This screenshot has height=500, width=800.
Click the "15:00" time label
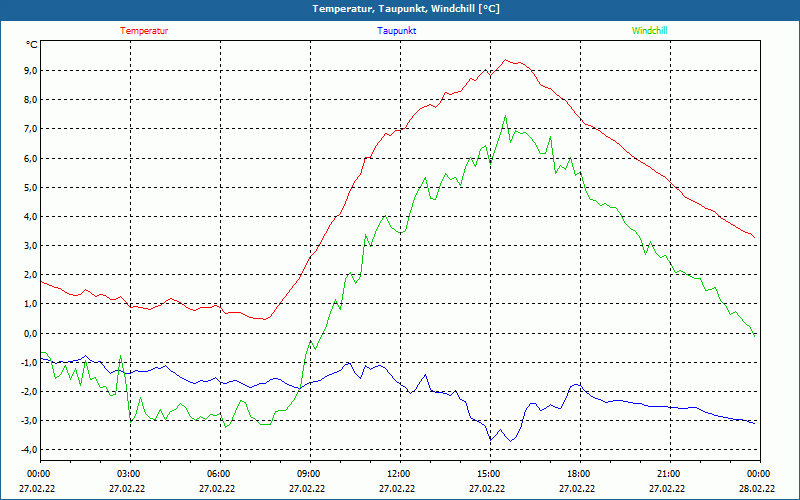tap(488, 474)
